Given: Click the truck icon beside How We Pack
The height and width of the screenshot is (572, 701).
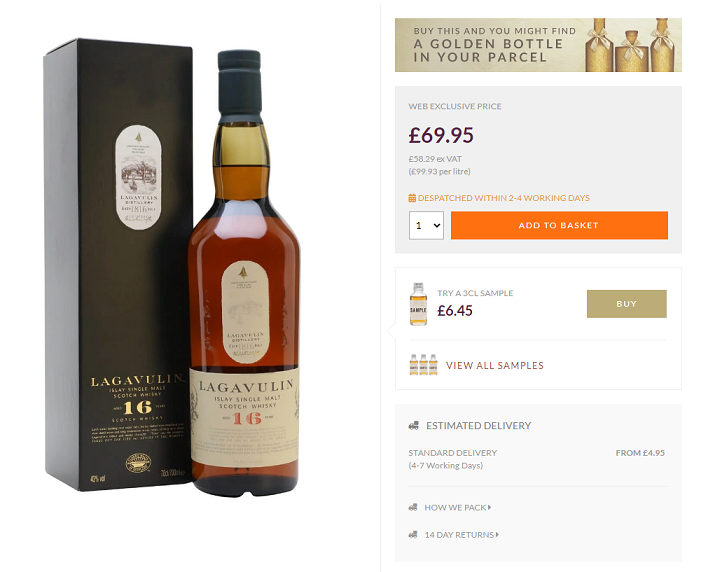Looking at the screenshot, I should tap(413, 508).
